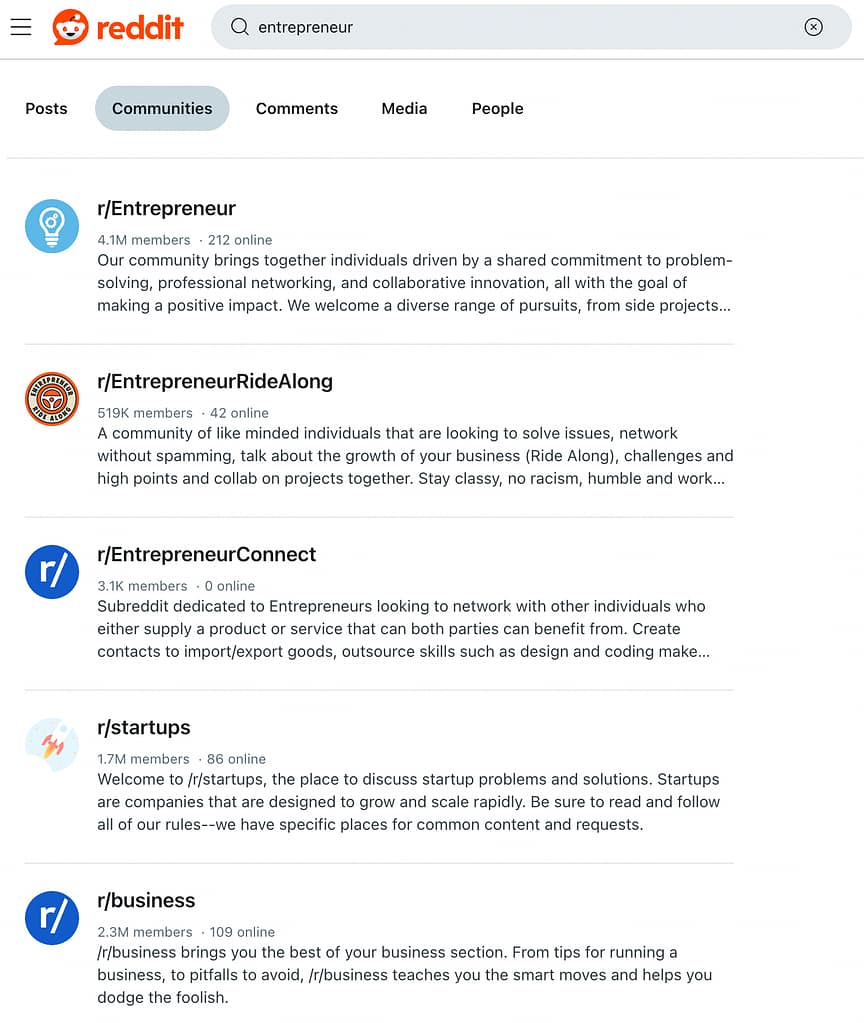Open the Media search results tab

[x=404, y=108]
